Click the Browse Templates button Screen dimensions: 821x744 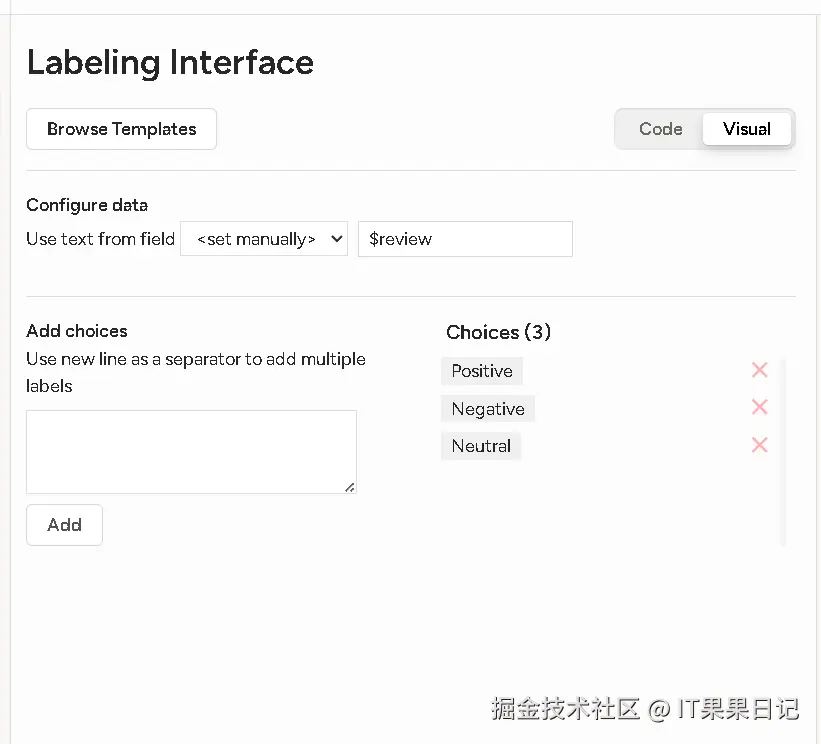point(121,129)
